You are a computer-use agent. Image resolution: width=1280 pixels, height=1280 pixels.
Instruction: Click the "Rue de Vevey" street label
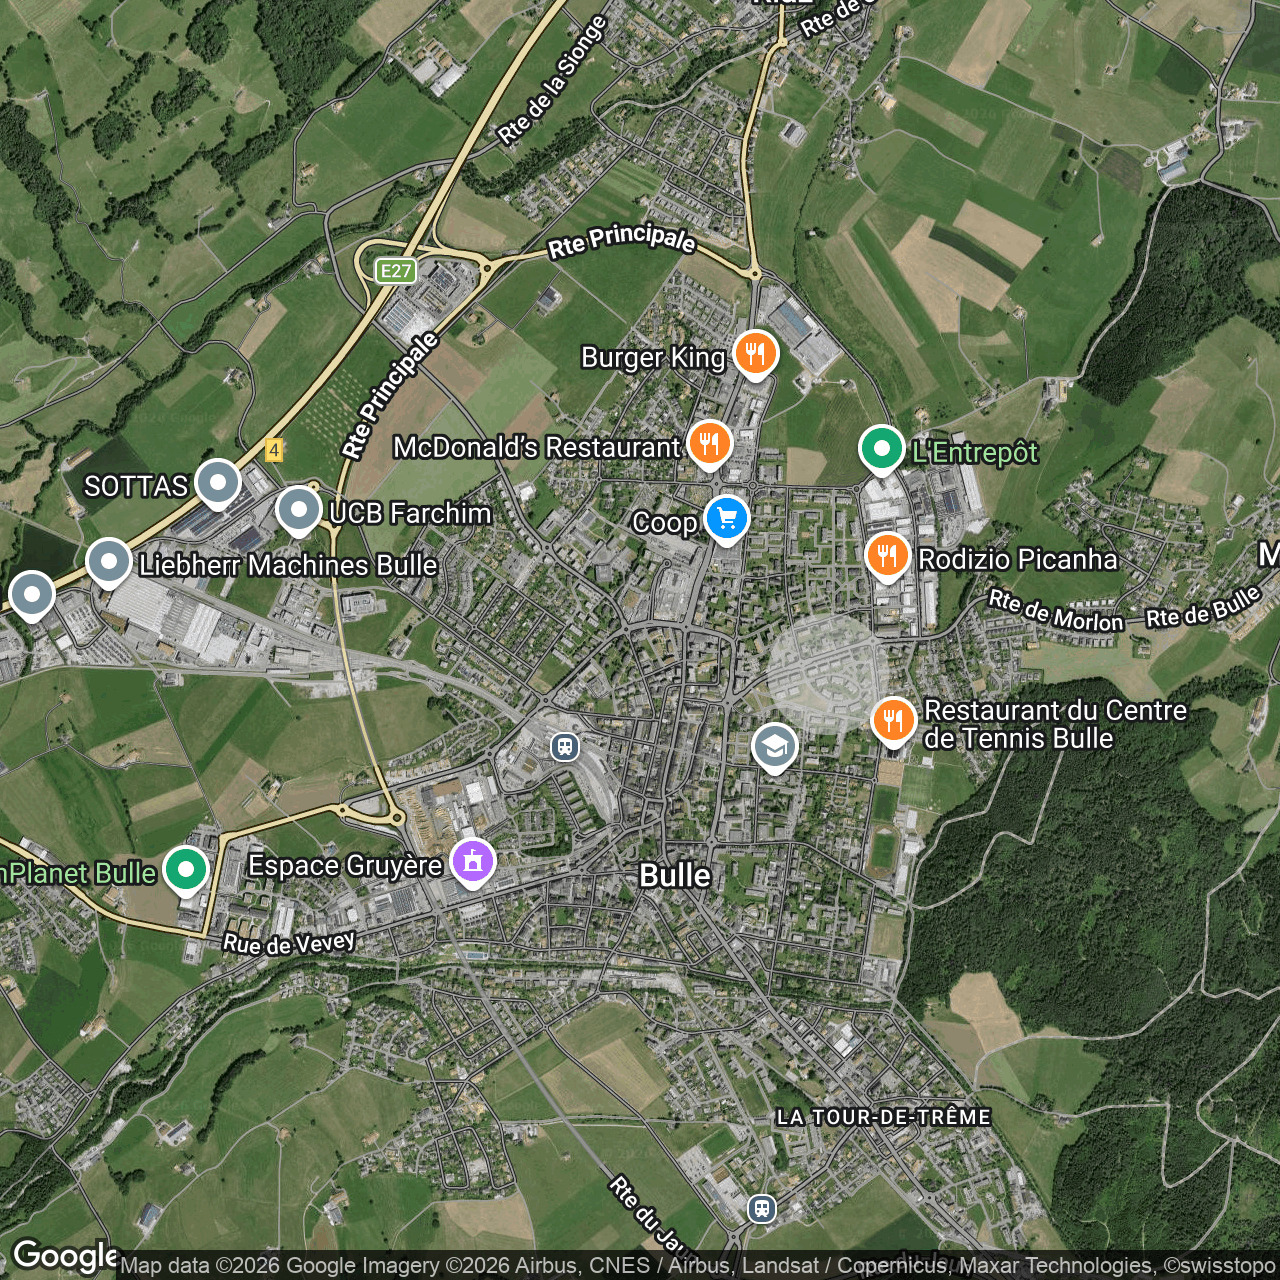pos(289,942)
